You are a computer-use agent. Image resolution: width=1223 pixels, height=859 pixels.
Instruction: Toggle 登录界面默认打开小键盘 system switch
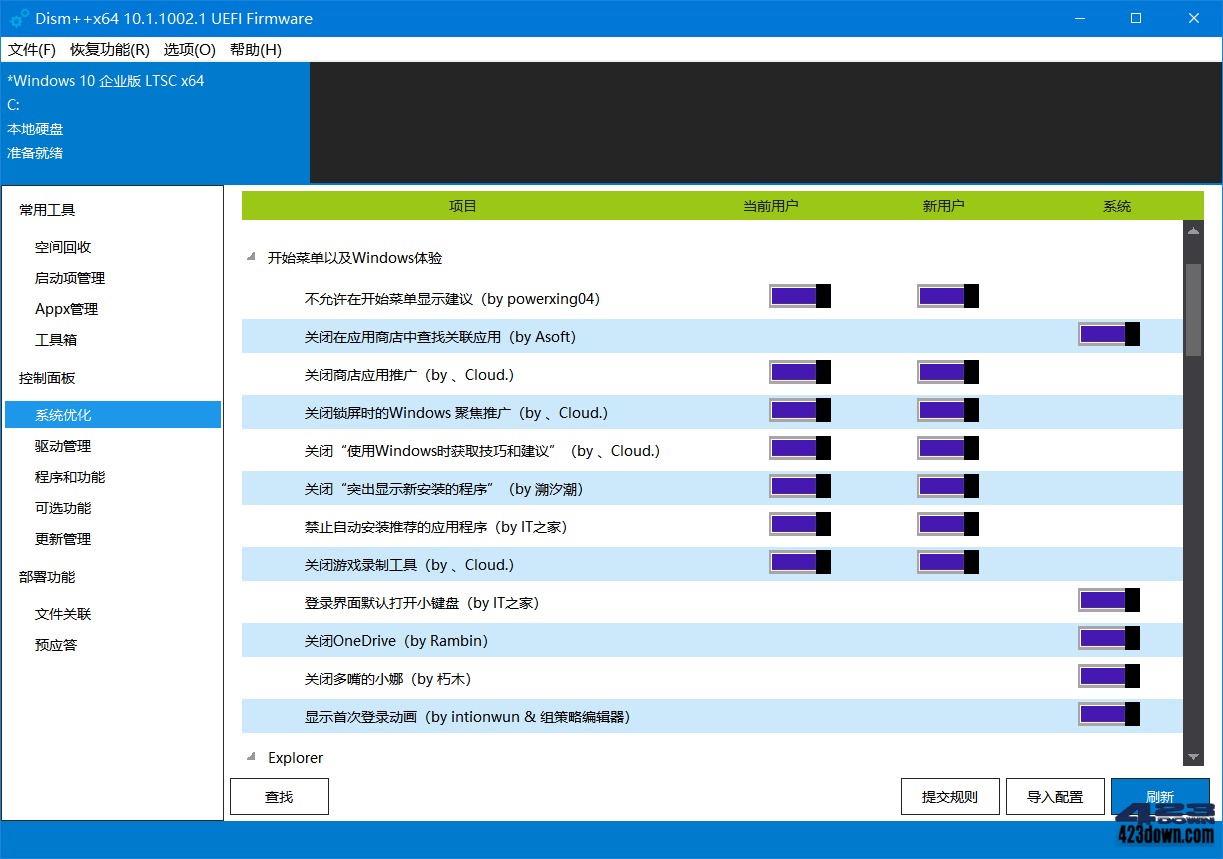tap(1108, 601)
